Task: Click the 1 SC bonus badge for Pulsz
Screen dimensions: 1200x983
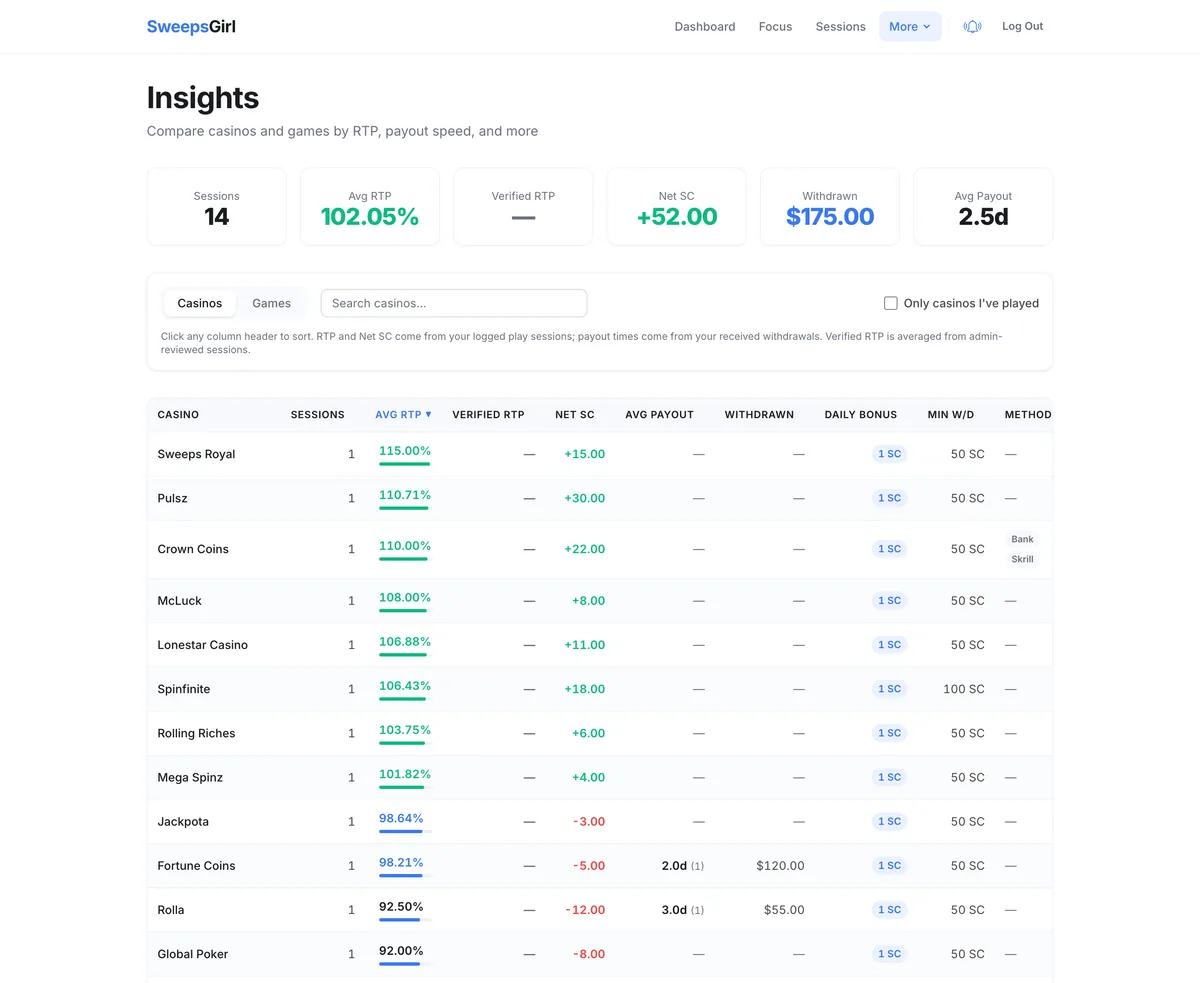Action: [889, 498]
